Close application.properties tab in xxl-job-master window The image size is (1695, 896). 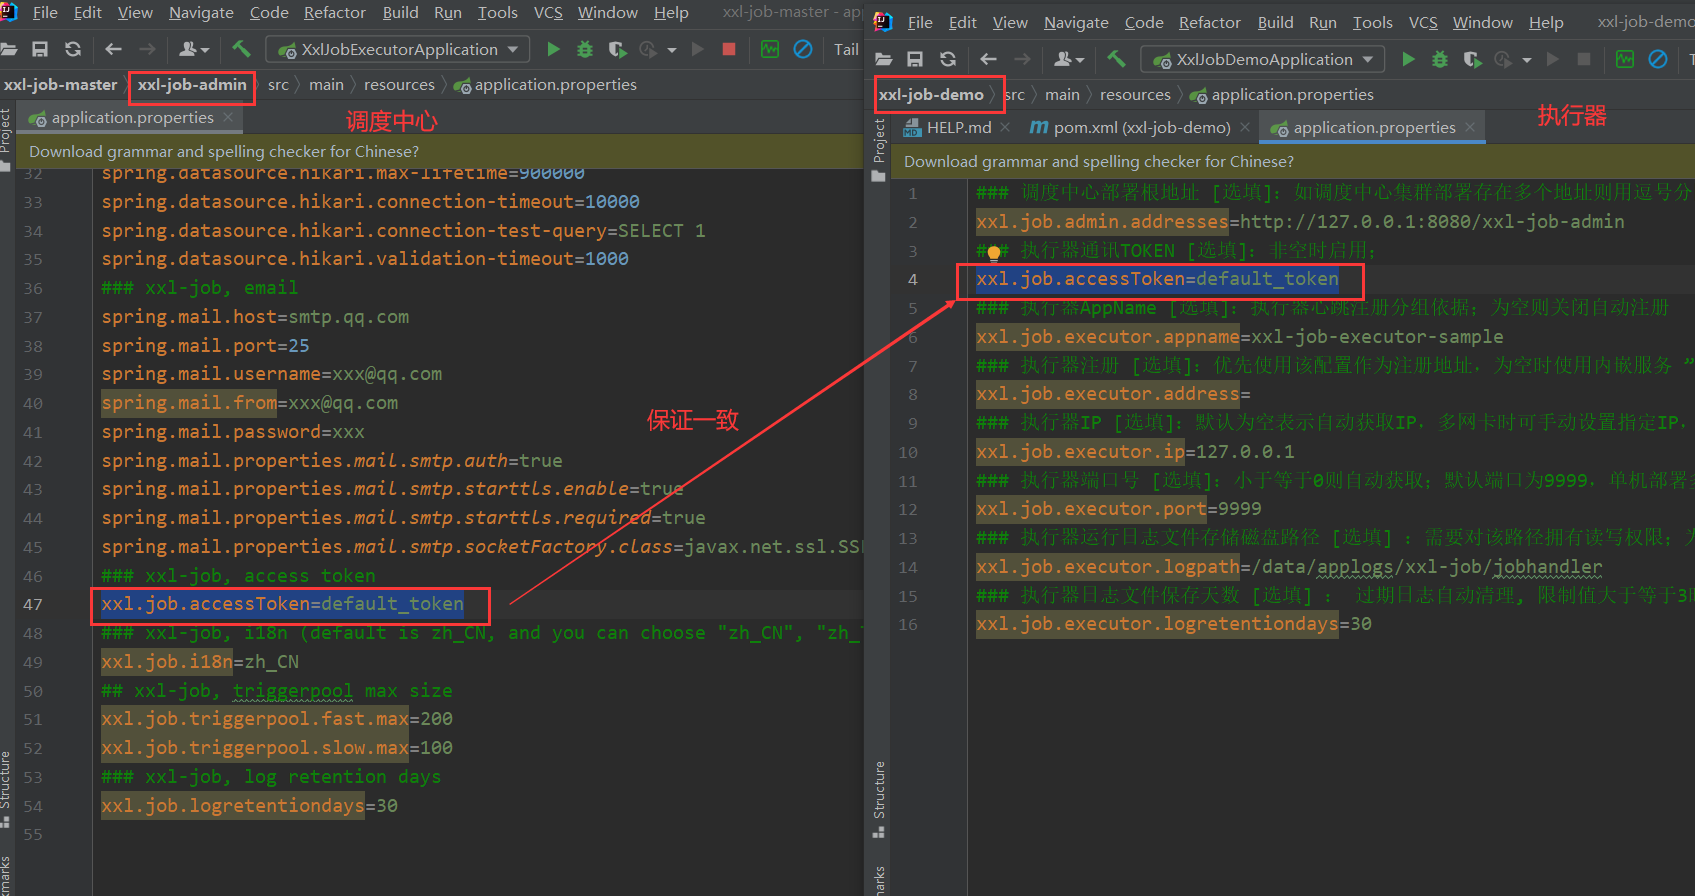228,117
